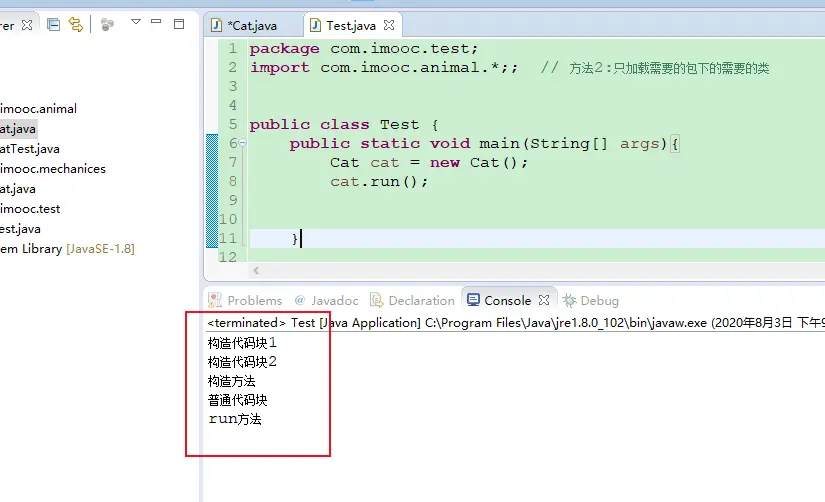Select the Console view tab
The width and height of the screenshot is (825, 502).
[x=507, y=300]
